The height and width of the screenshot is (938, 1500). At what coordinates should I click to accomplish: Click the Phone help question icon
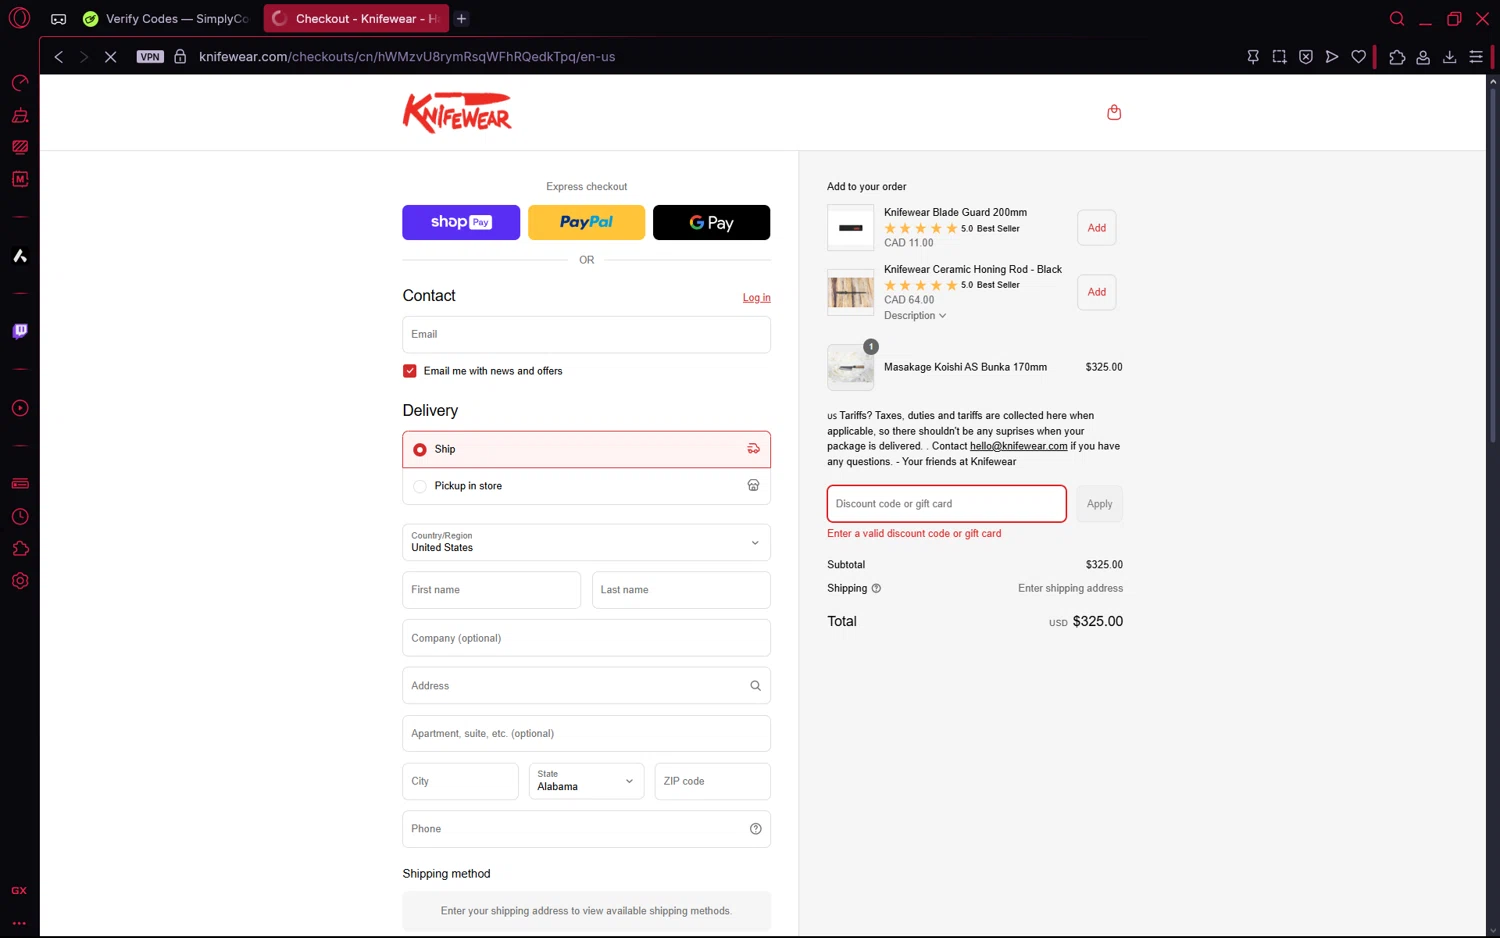[x=755, y=829]
